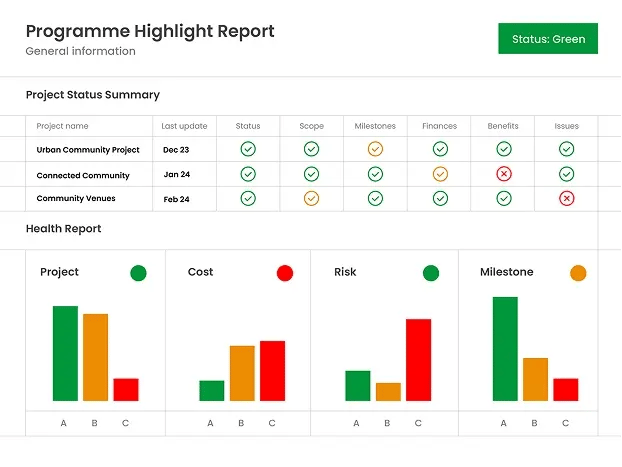Screen dimensions: 622x467
Task: Select the Urban Community Project row name
Action: [88, 150]
